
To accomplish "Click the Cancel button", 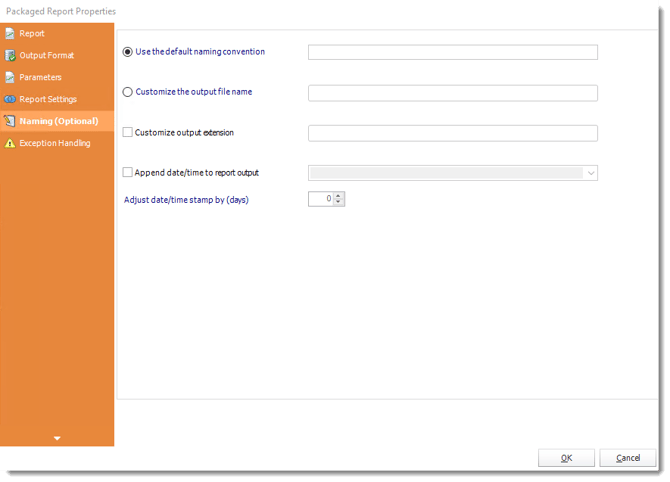I will pyautogui.click(x=628, y=458).
